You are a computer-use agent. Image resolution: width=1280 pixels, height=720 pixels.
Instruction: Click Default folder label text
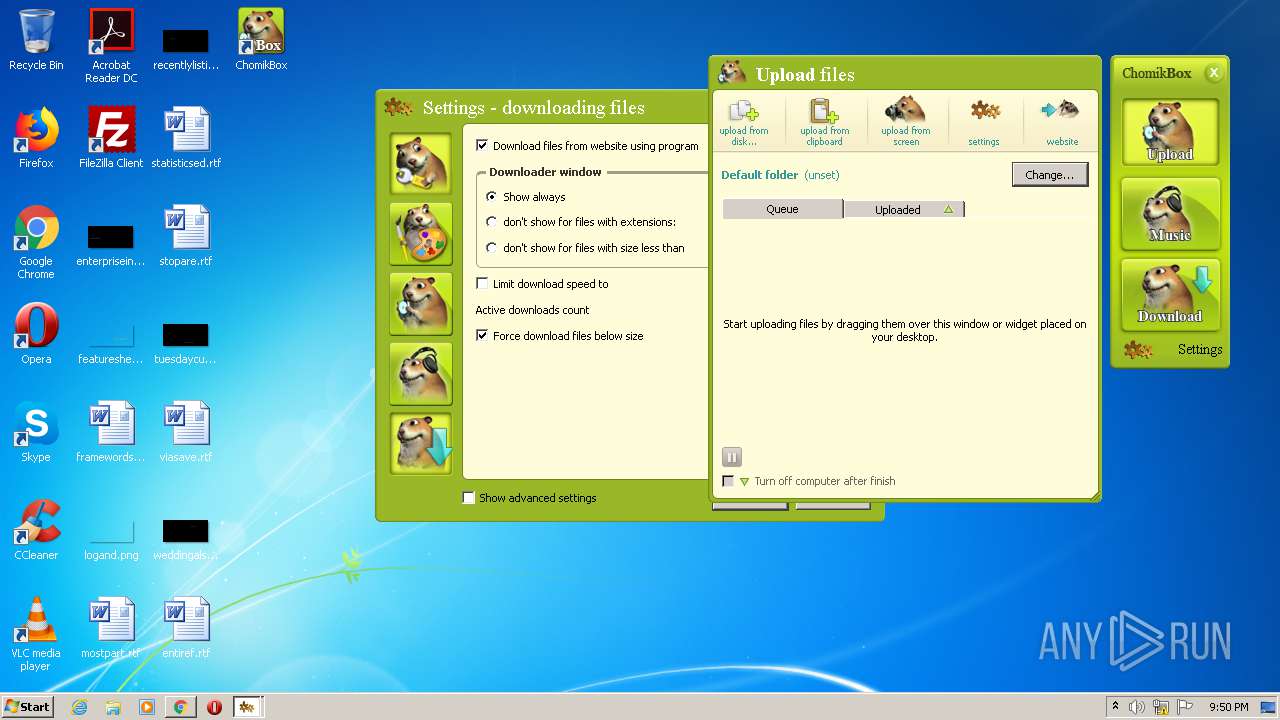tap(760, 175)
